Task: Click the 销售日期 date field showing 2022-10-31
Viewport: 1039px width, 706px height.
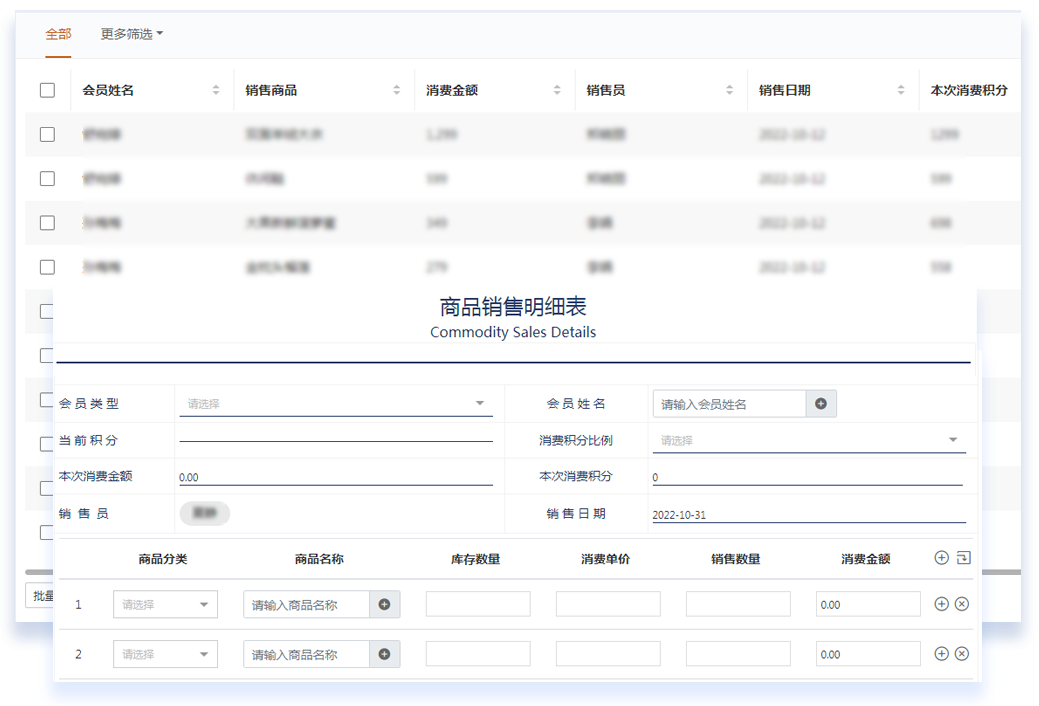Action: pos(810,512)
